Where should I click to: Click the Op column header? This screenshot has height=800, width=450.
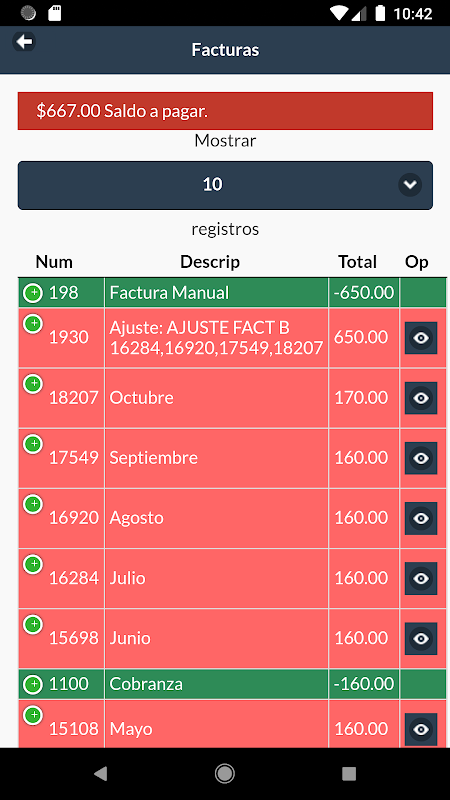[417, 262]
